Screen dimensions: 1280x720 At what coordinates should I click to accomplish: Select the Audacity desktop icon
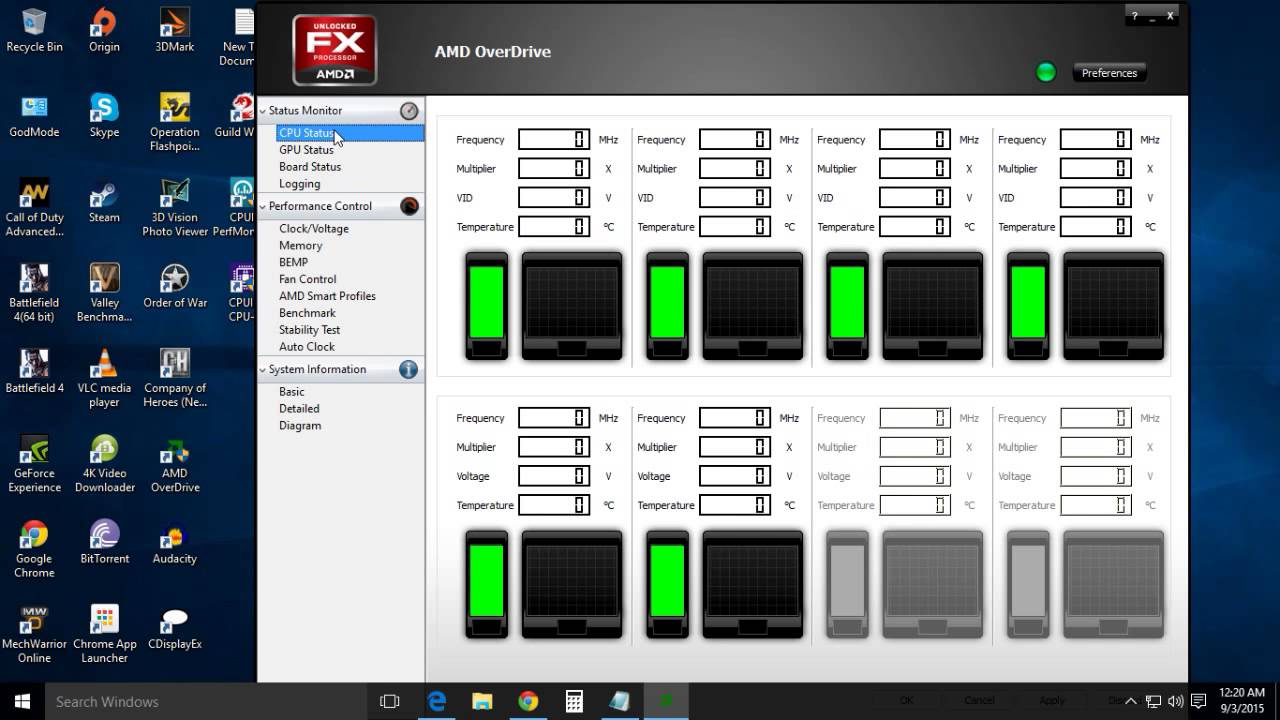tap(175, 542)
